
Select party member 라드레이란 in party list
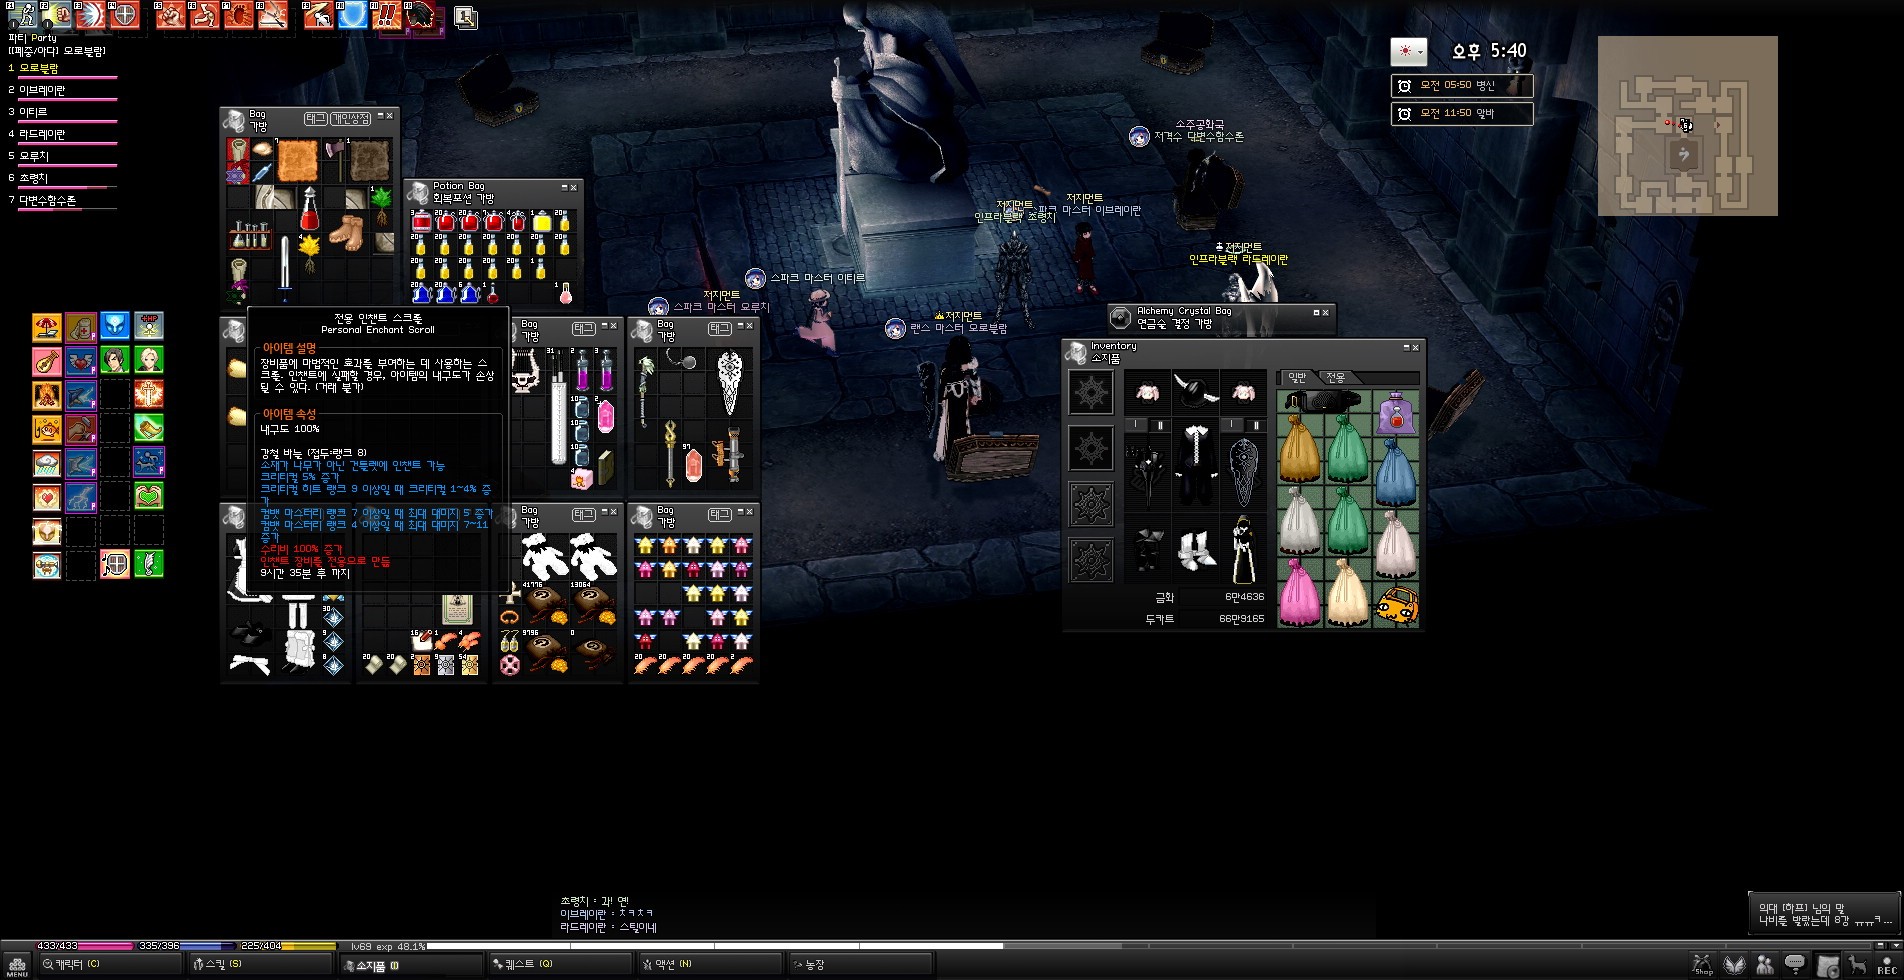coord(42,134)
